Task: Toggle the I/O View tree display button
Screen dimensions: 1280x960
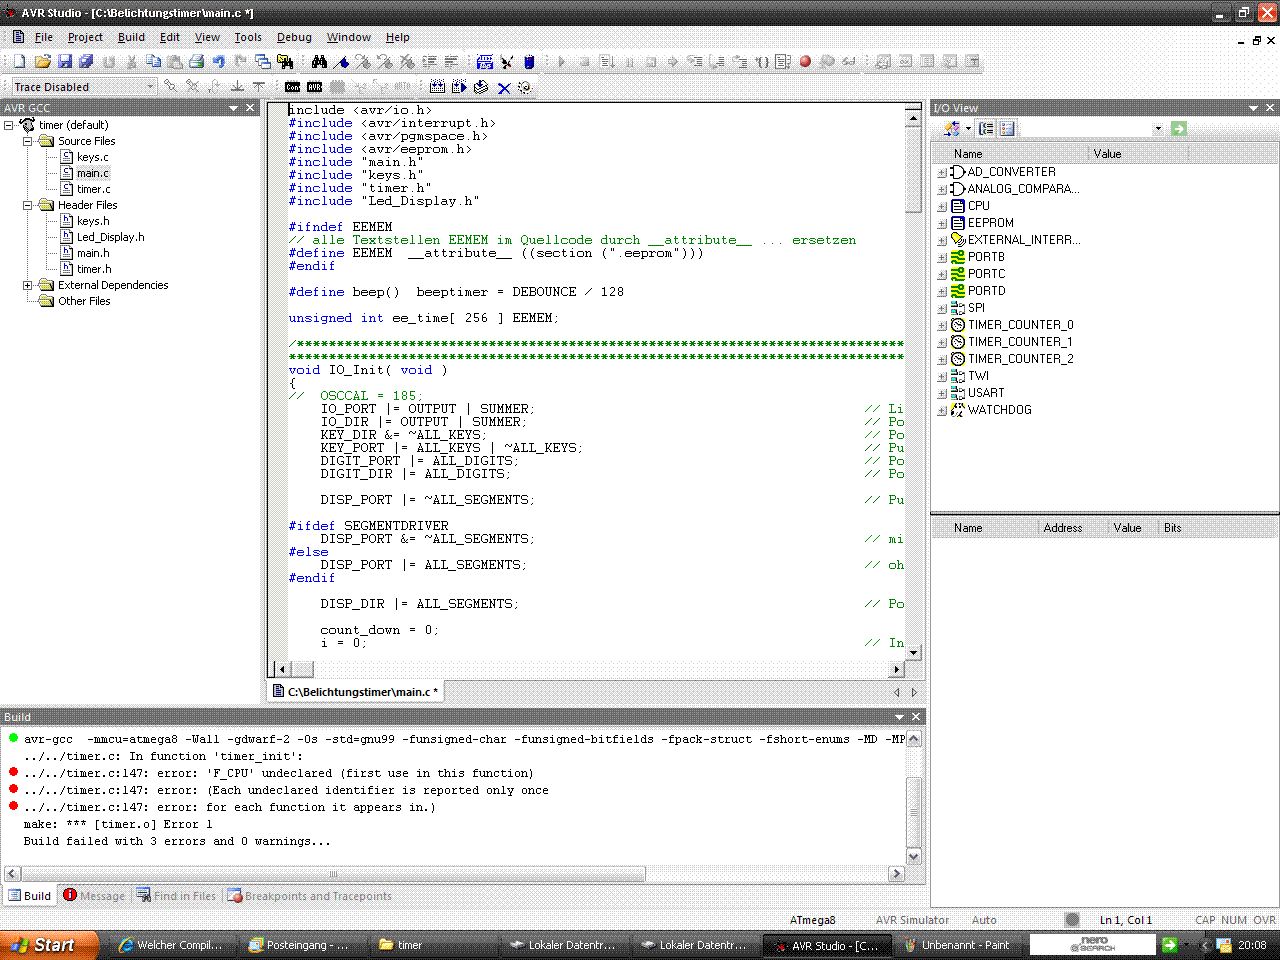Action: click(986, 128)
